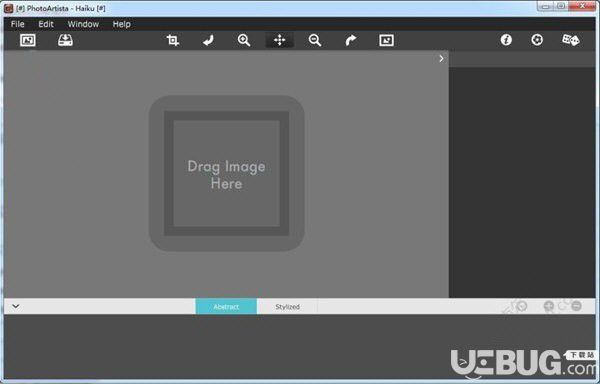Open the Window menu
Screen dimensions: 600x384
(x=83, y=24)
